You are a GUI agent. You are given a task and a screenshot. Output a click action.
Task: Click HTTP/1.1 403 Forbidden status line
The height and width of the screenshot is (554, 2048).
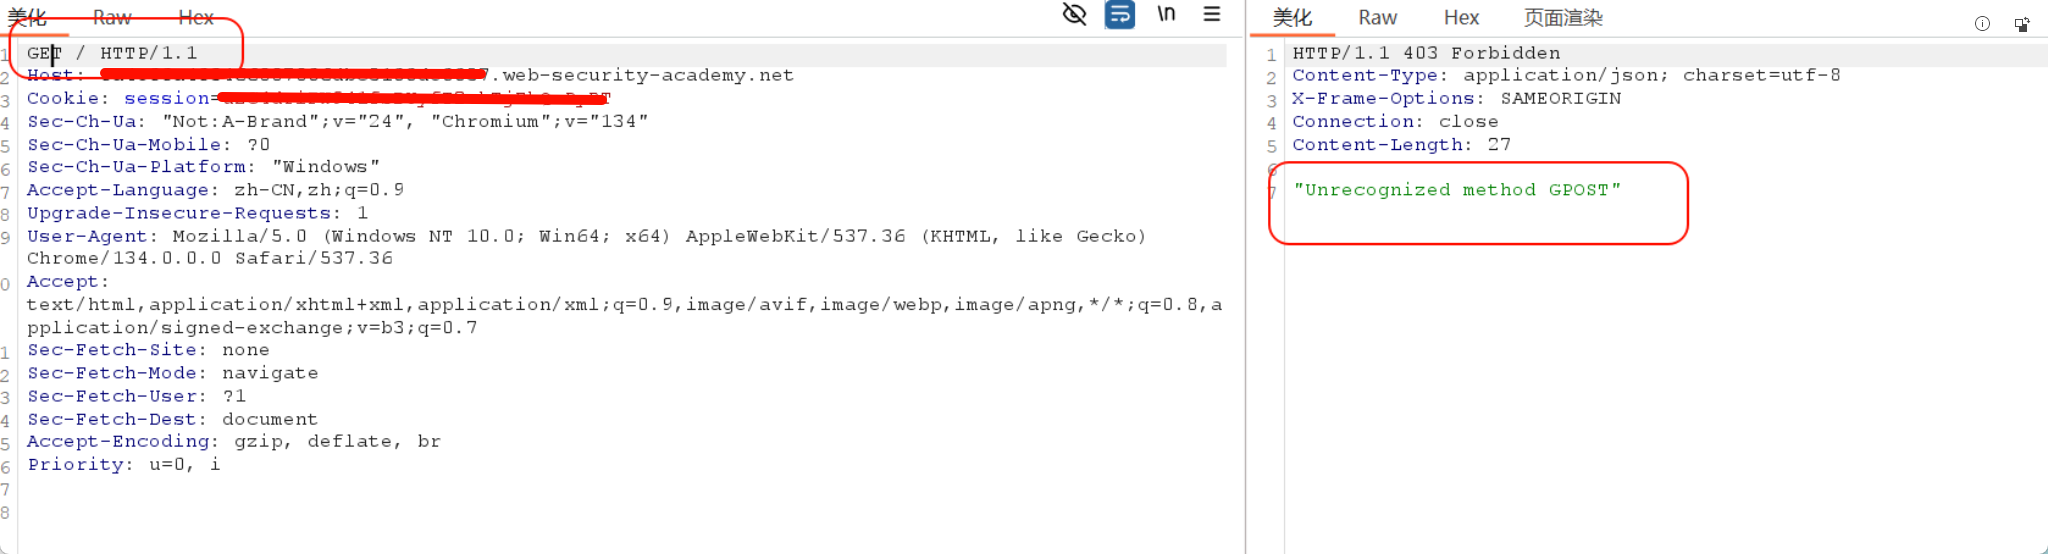pyautogui.click(x=1426, y=53)
